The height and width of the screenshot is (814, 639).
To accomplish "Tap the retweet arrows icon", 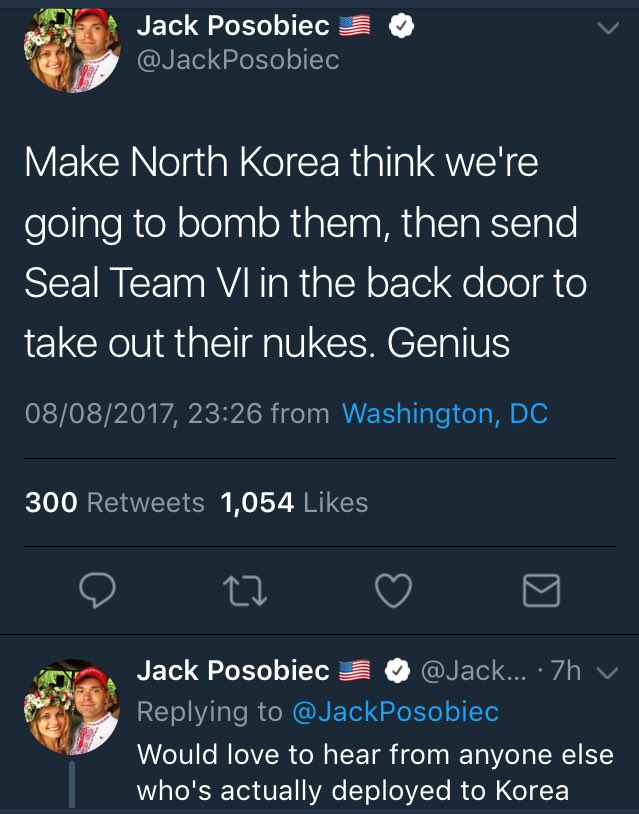I will [x=245, y=592].
